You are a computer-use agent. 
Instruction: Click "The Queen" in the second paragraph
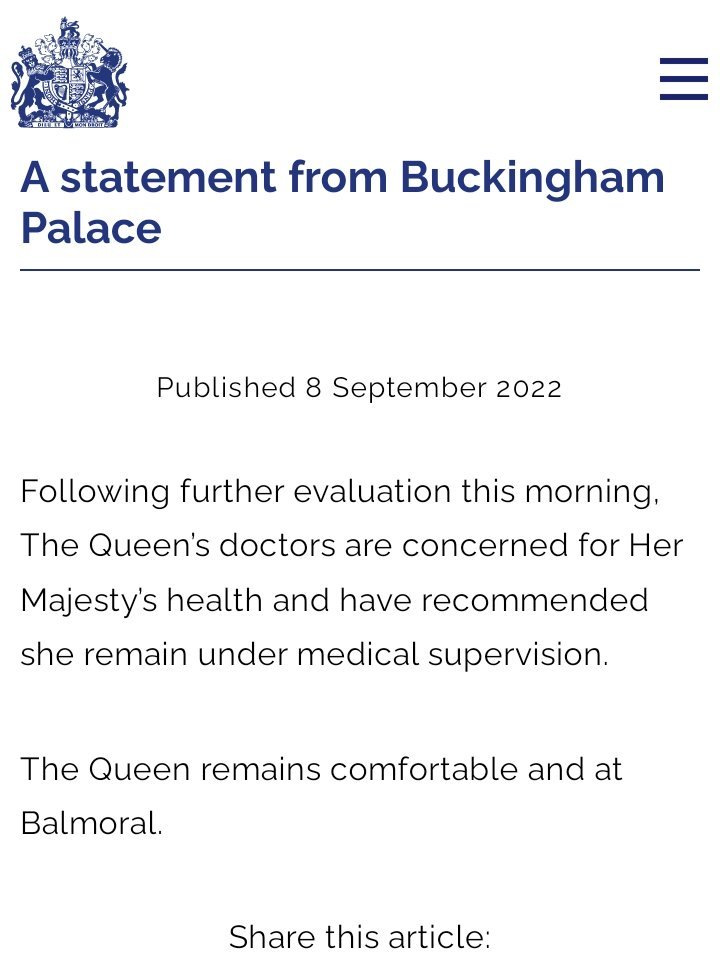click(x=104, y=770)
